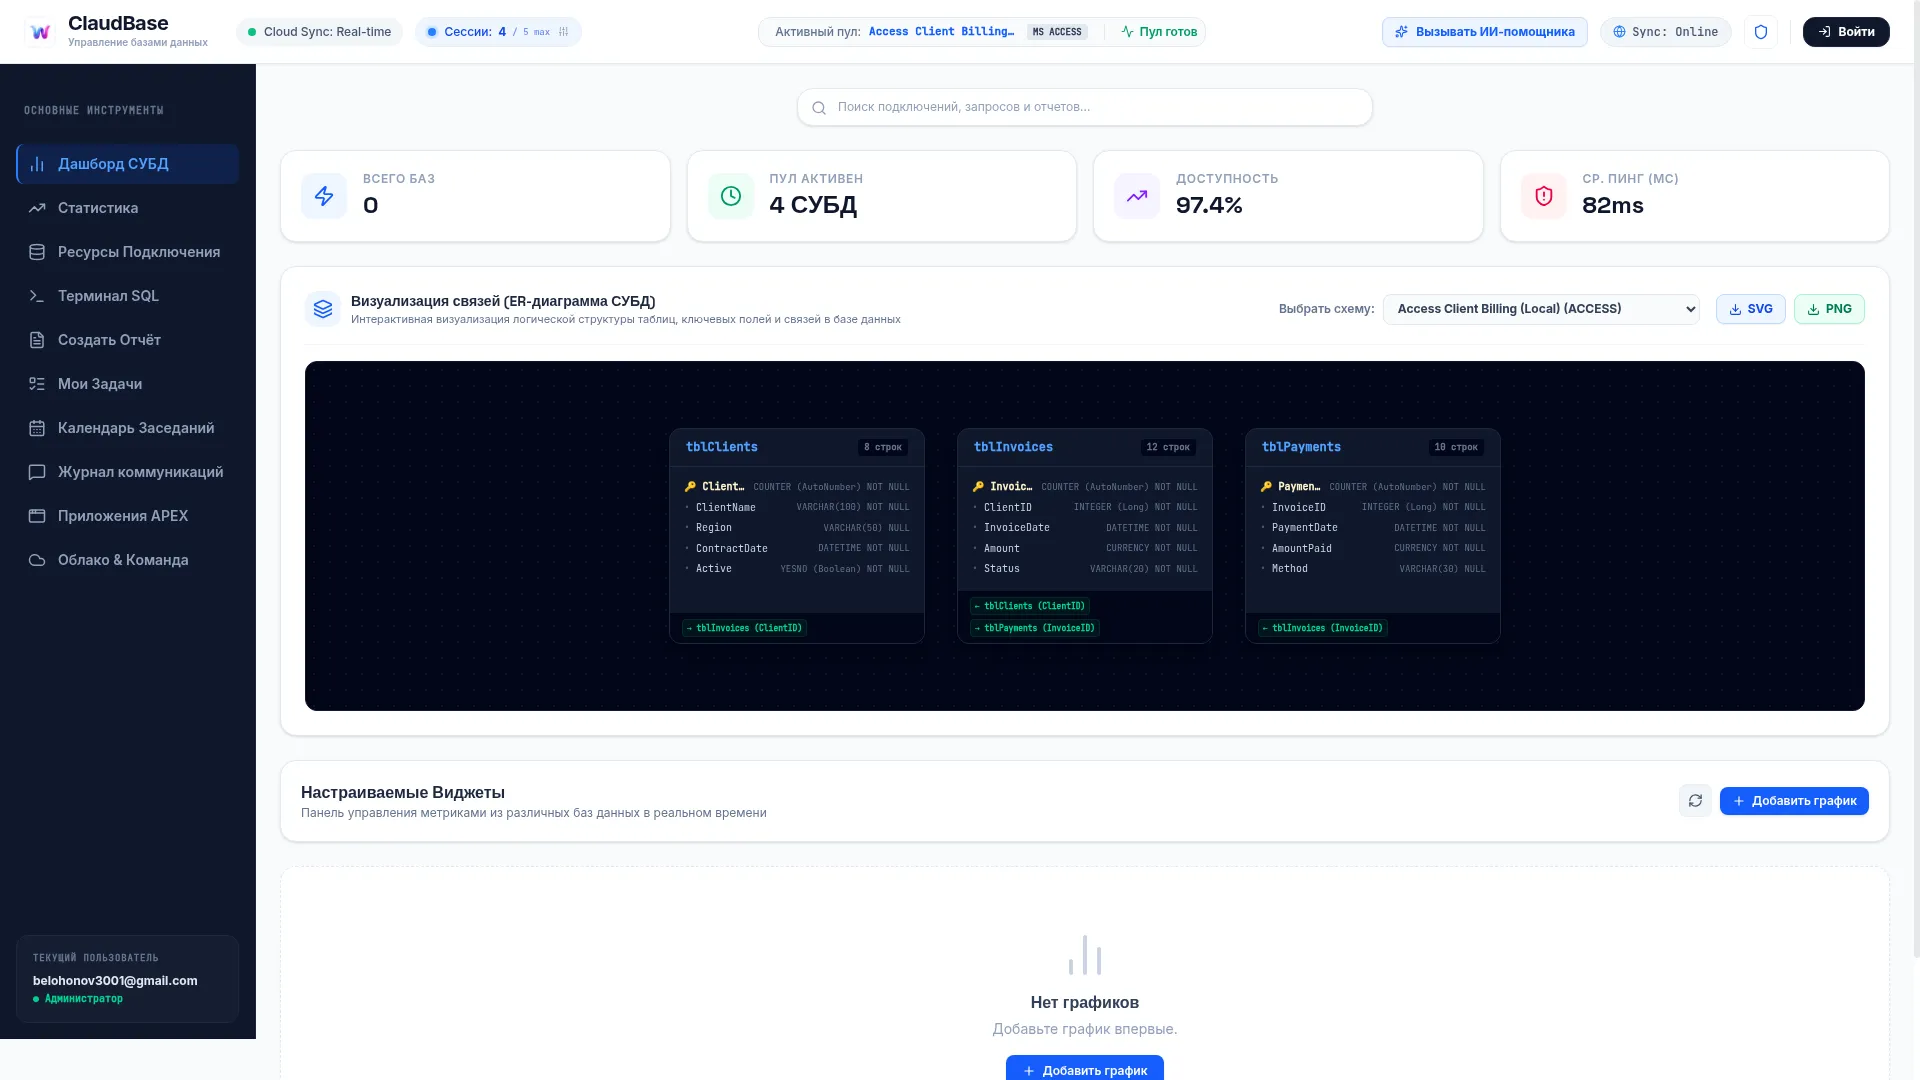Open Мои Задачи in sidebar

click(127, 384)
